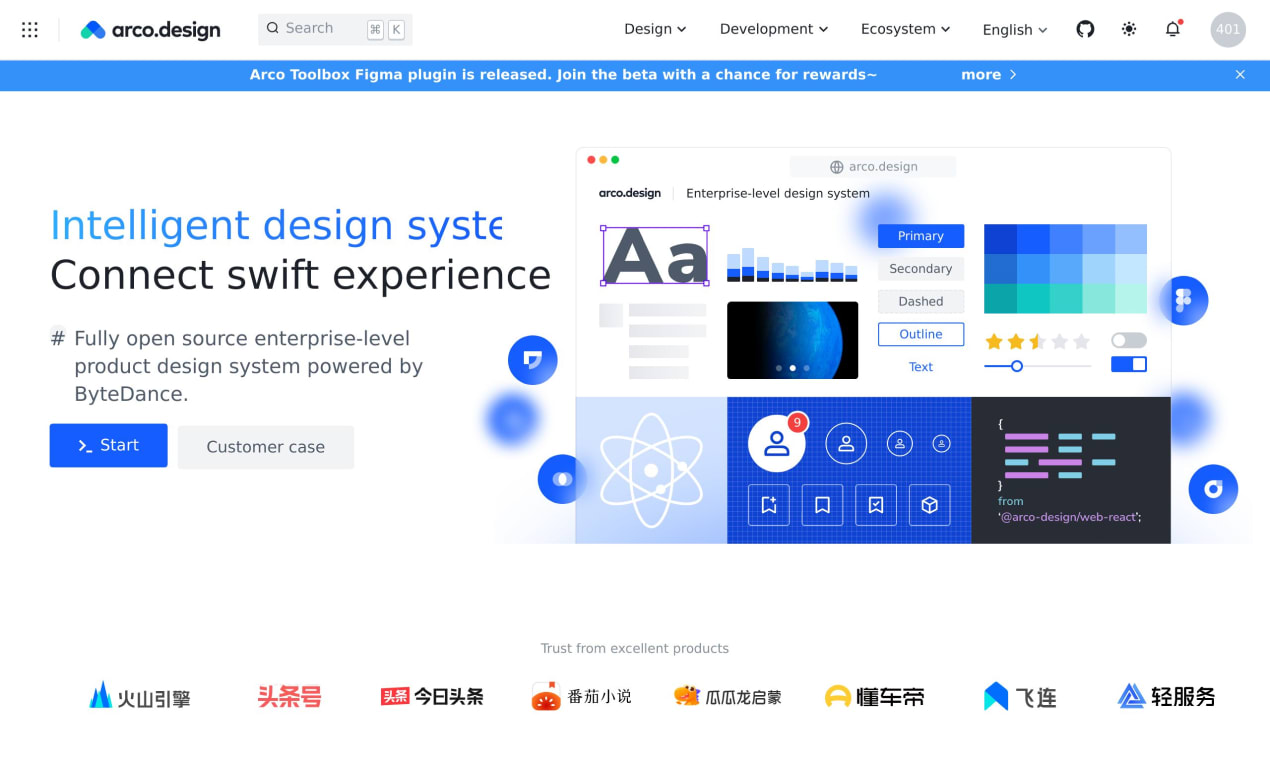This screenshot has height=760, width=1270.
Task: Click the lightest mint green swatch
Action: (x=1131, y=299)
